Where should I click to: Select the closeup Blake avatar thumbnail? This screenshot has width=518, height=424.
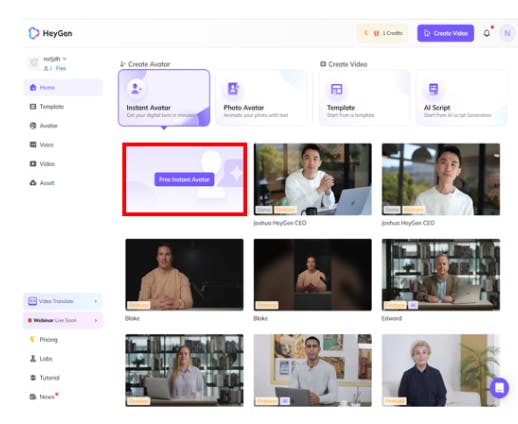point(184,275)
